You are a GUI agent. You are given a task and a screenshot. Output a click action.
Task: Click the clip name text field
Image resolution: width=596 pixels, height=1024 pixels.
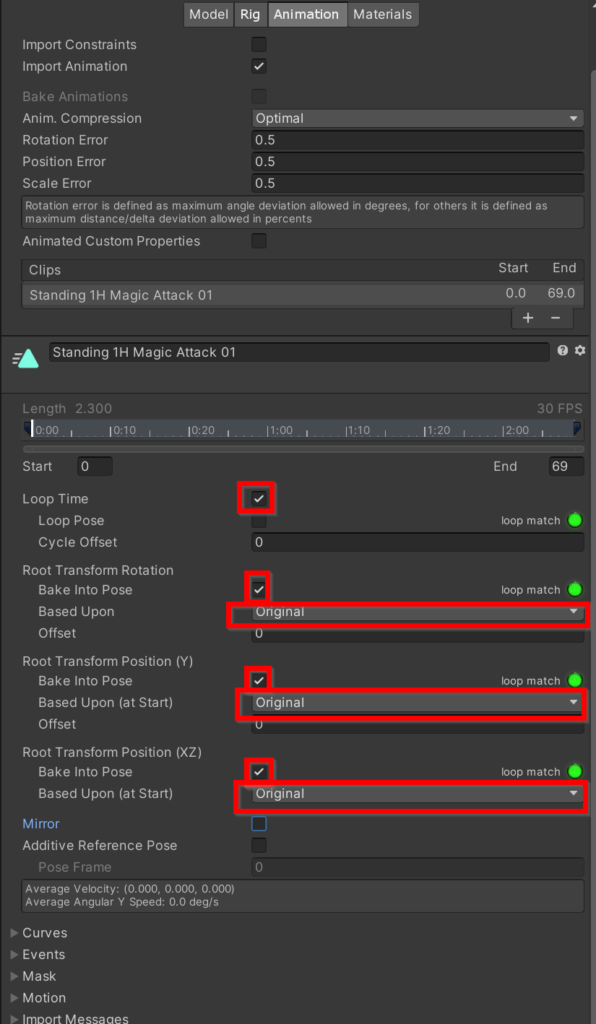pyautogui.click(x=299, y=352)
